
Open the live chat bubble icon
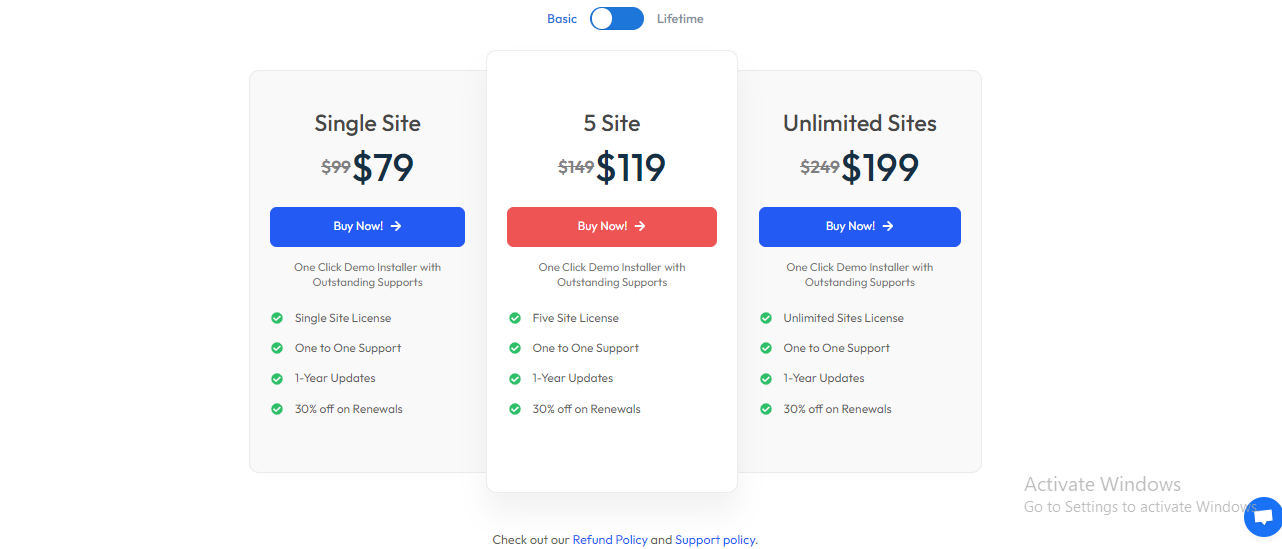click(x=1262, y=517)
